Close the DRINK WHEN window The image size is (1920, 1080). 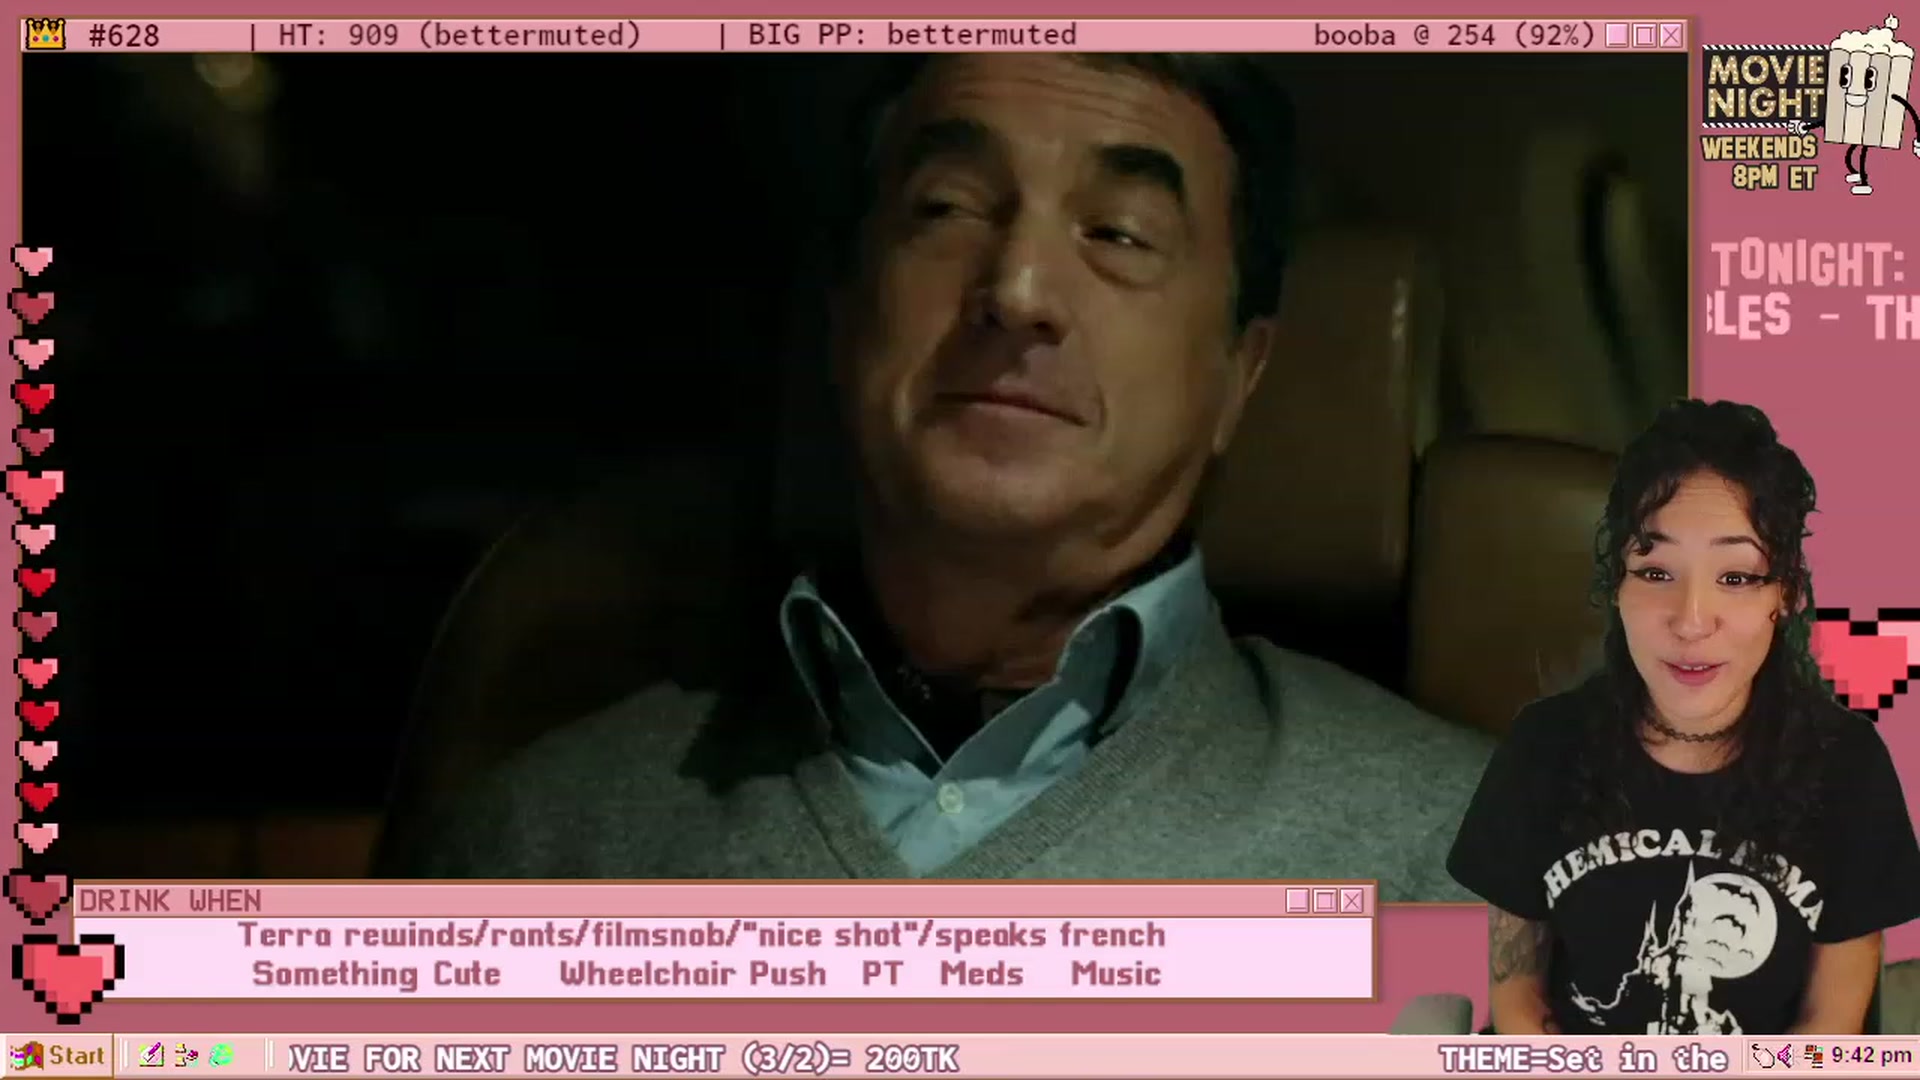[1352, 901]
